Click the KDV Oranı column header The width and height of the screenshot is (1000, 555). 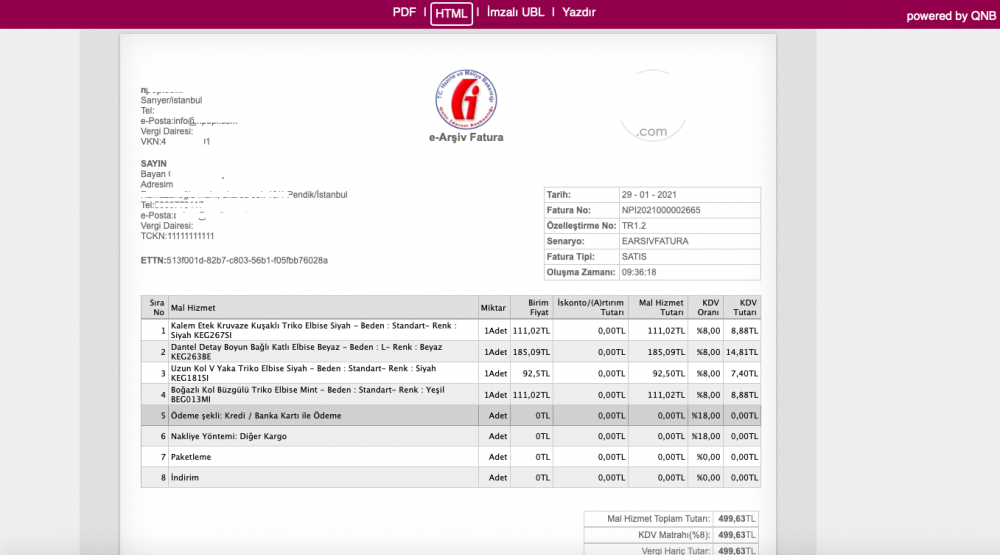point(708,307)
